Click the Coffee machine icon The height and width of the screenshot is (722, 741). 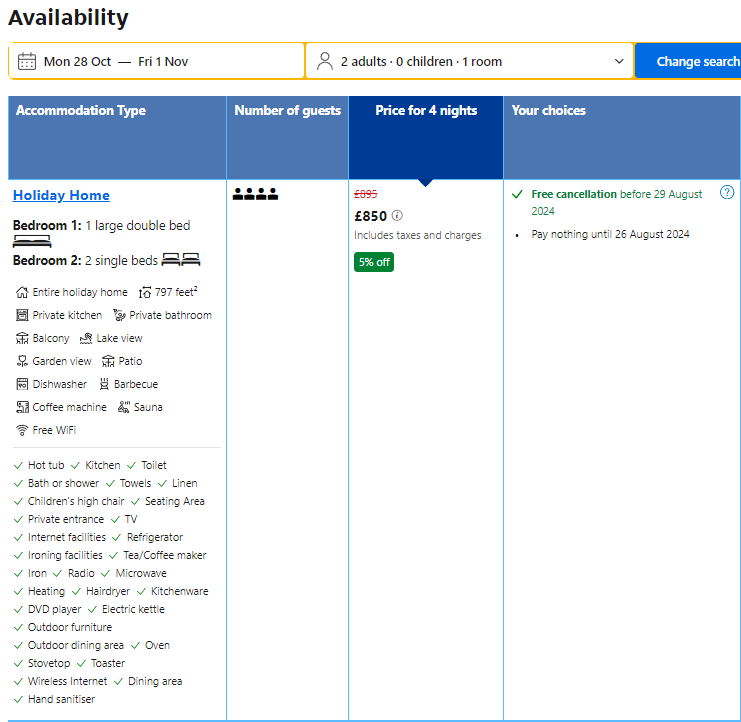tap(22, 407)
